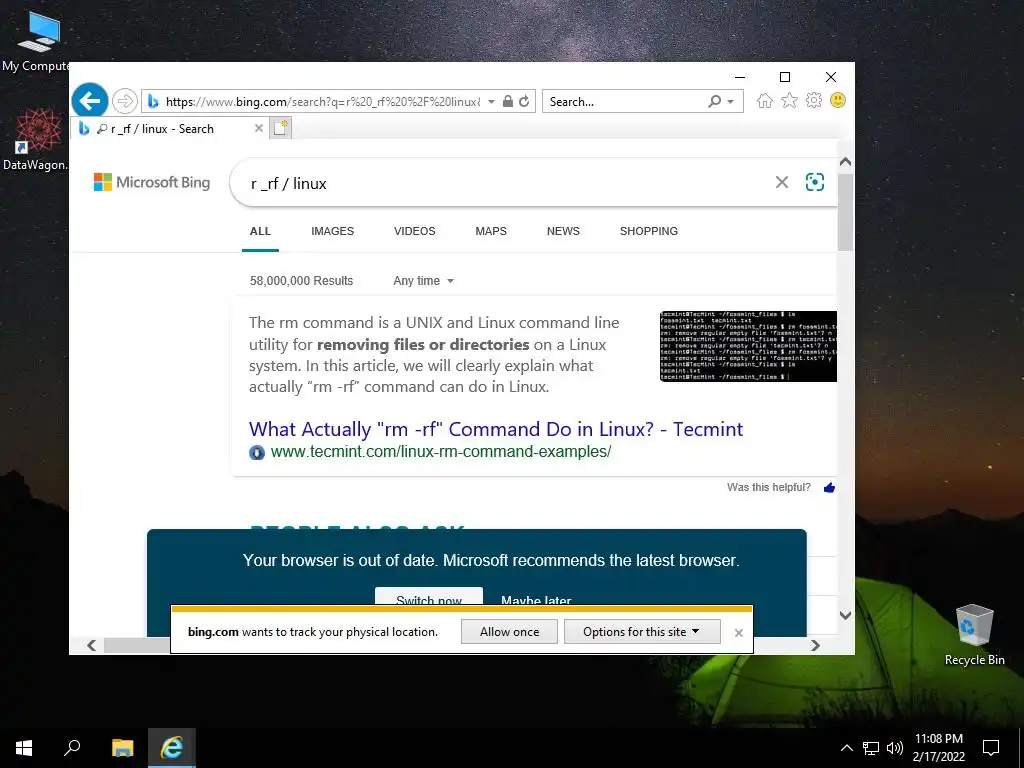The image size is (1024, 768).
Task: Switch to the SHOPPING tab
Action: click(x=648, y=231)
